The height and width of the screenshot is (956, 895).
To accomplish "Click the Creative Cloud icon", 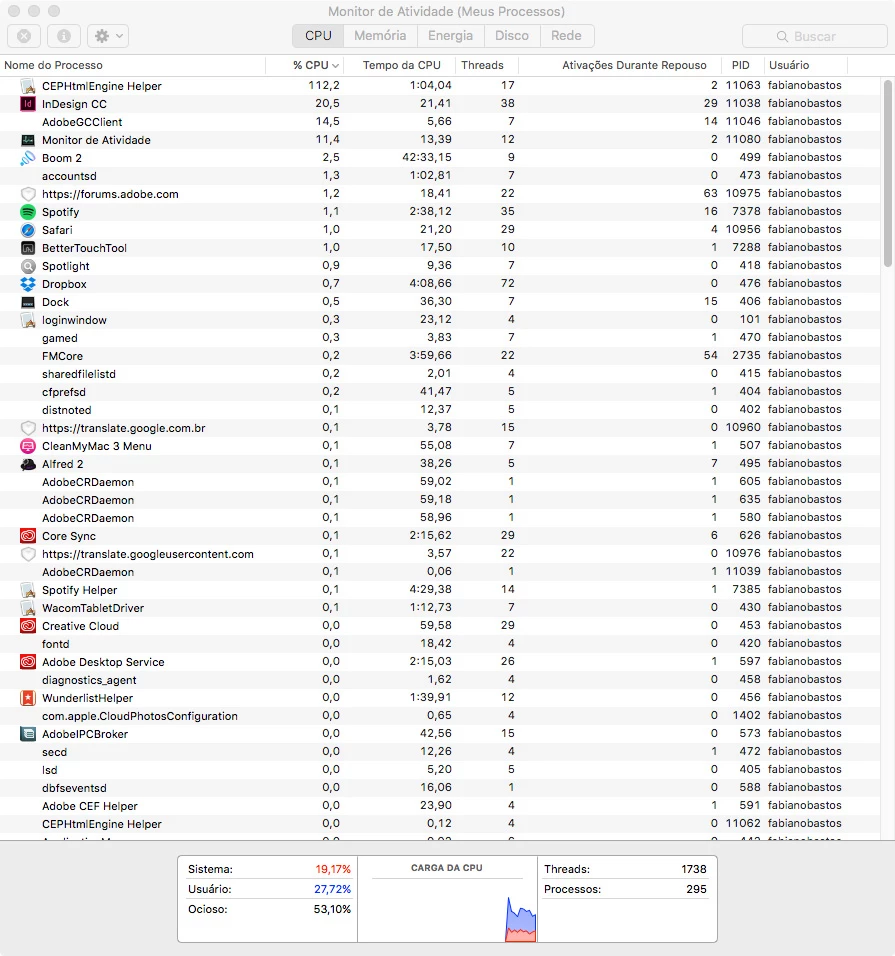I will 27,626.
